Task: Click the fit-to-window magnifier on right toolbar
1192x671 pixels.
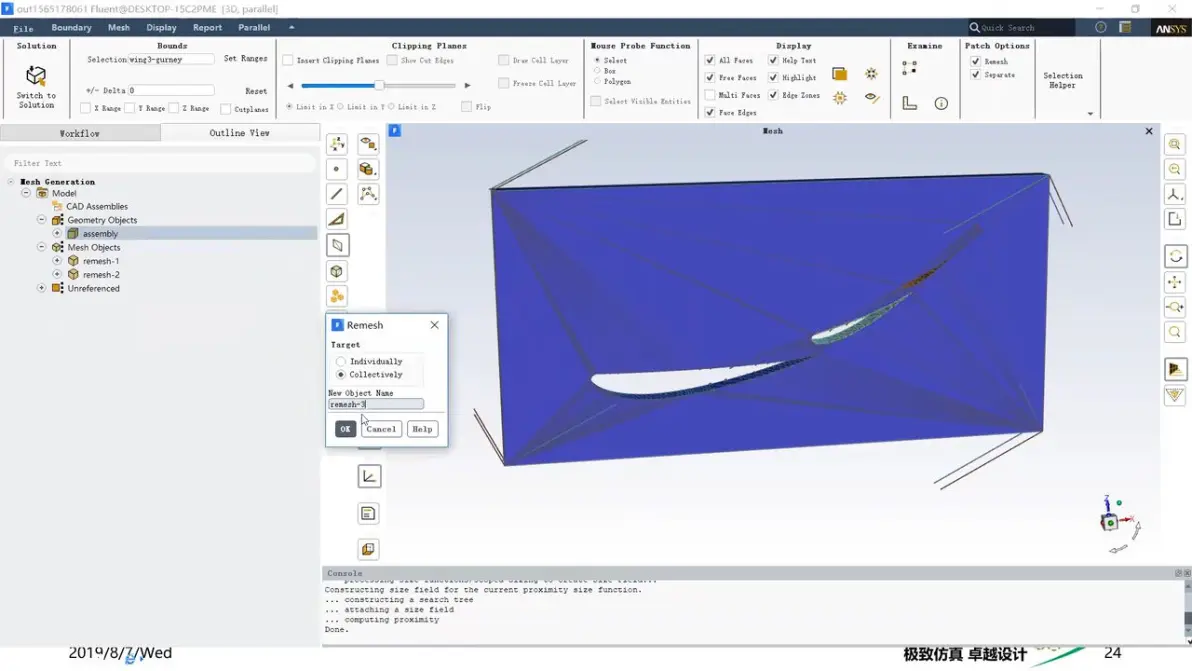Action: (x=1175, y=332)
